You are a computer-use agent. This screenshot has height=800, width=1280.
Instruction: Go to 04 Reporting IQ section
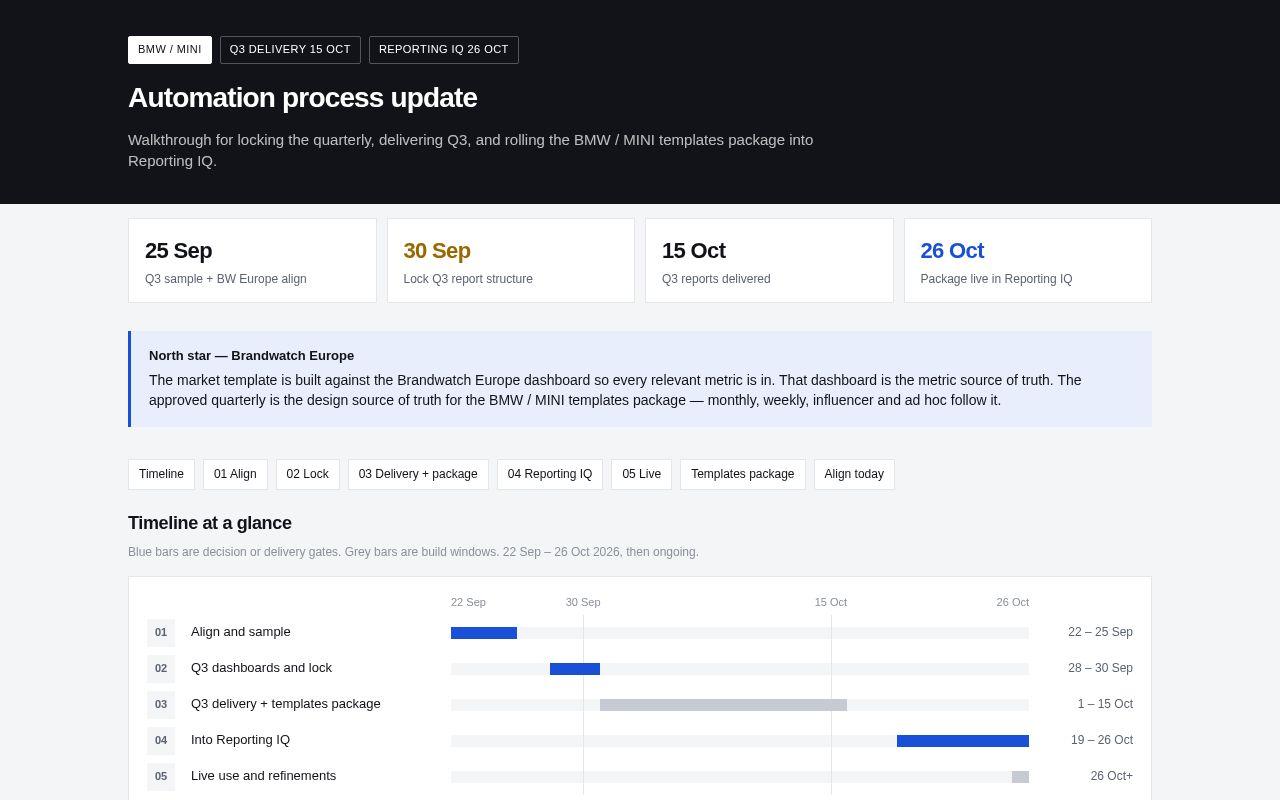point(550,474)
